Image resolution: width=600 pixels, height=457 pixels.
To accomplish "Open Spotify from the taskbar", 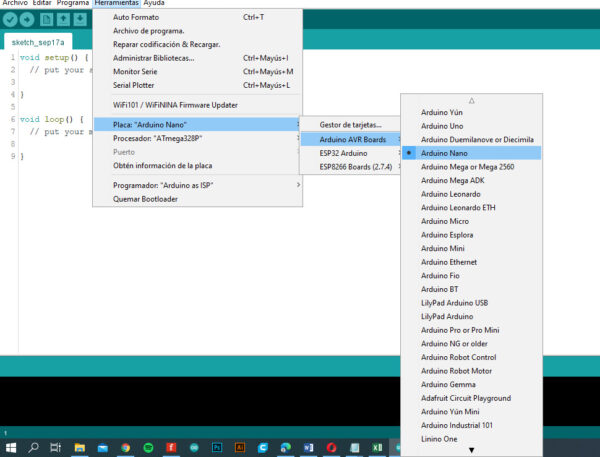I will [148, 447].
